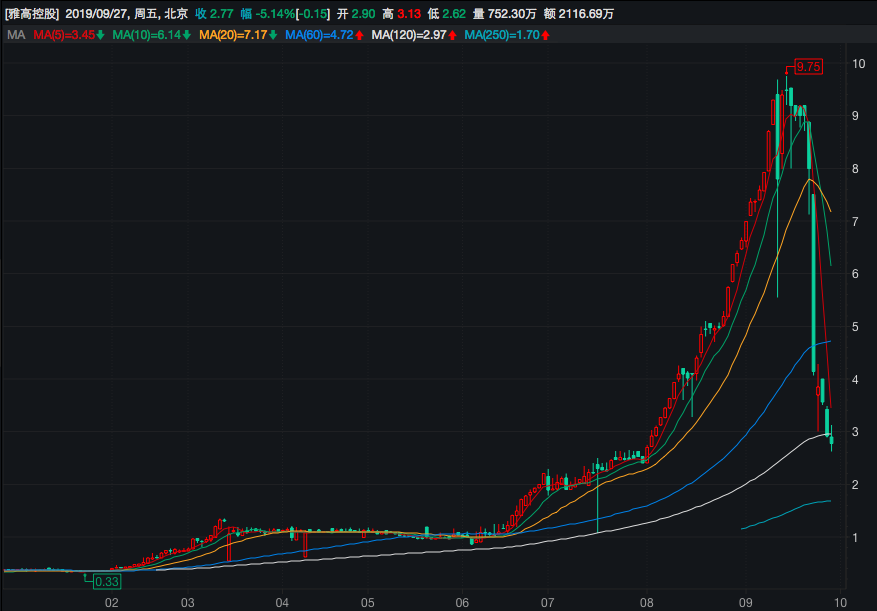Viewport: 877px width, 611px height.
Task: Click the 06 month label on time axis
Action: coord(462,602)
